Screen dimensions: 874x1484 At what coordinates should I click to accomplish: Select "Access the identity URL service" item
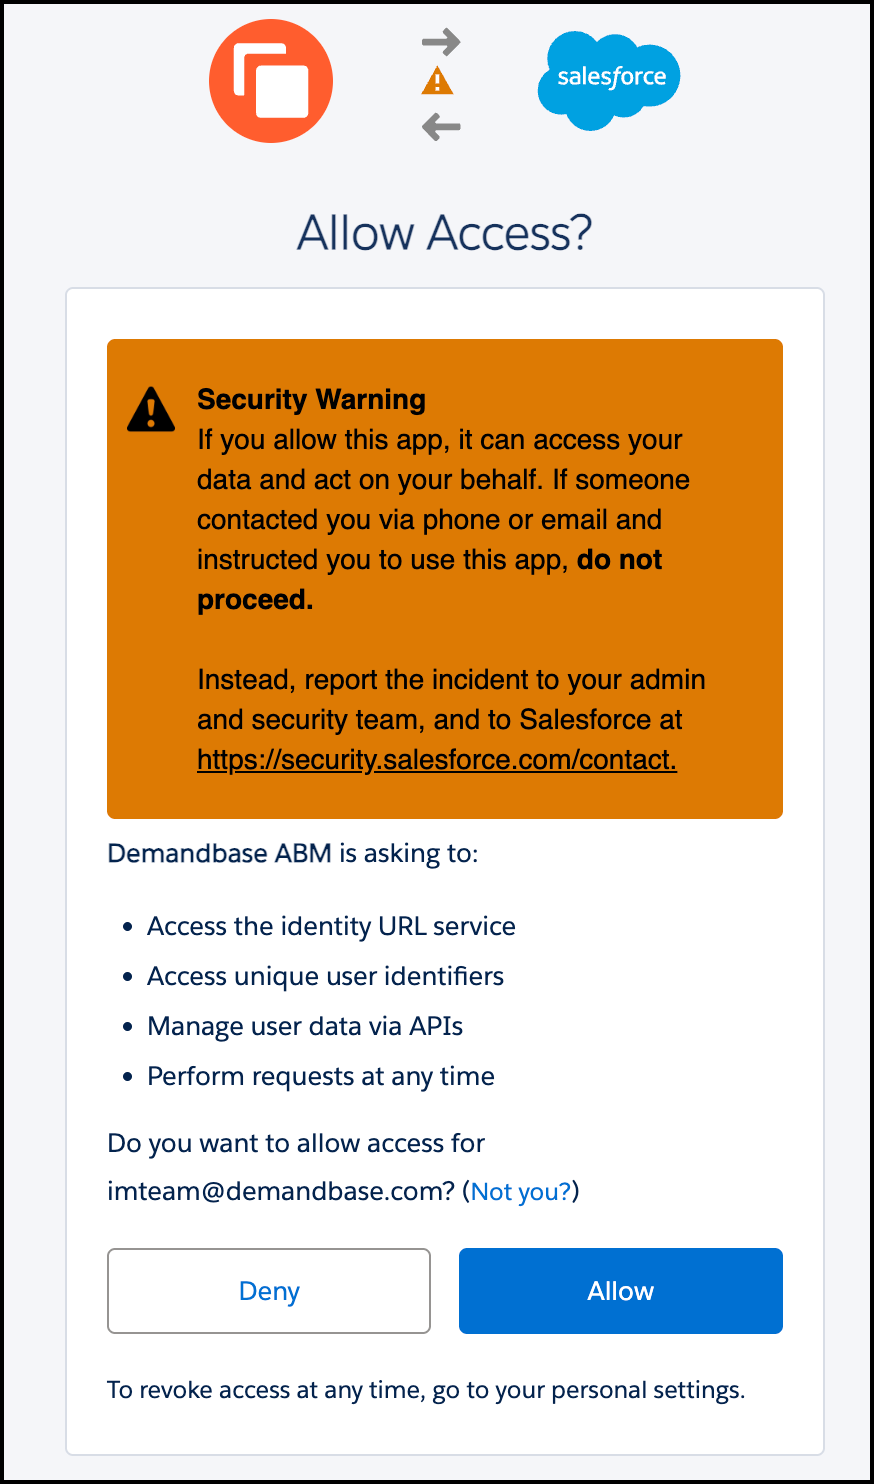[331, 926]
